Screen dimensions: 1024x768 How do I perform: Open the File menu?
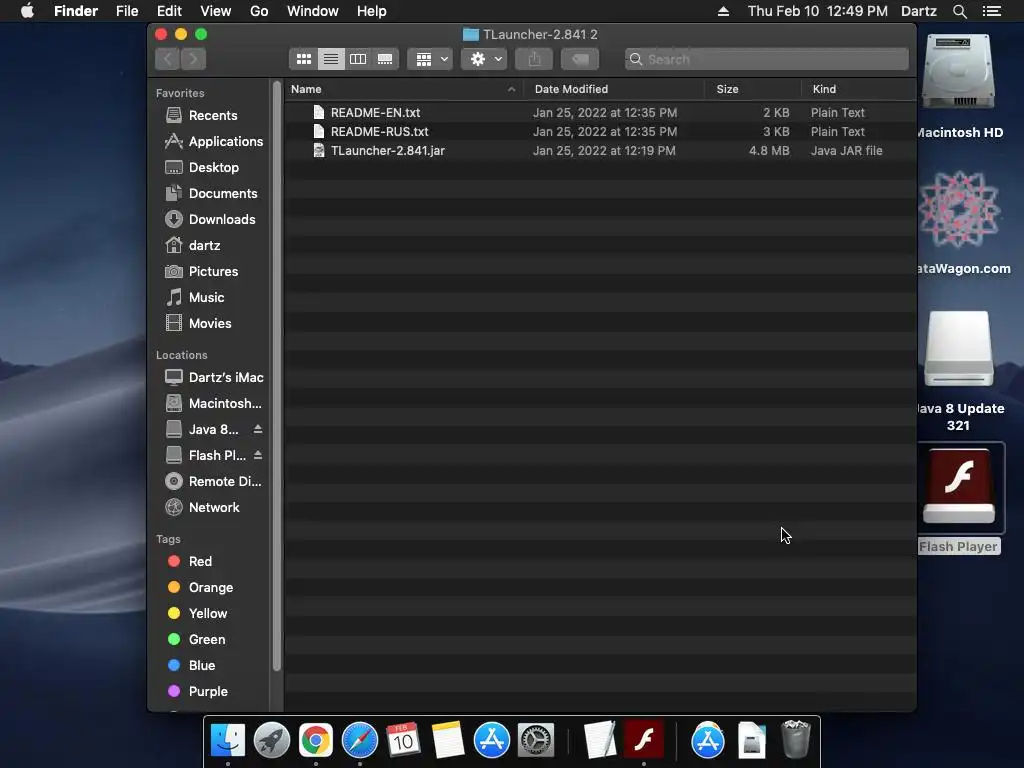point(127,11)
